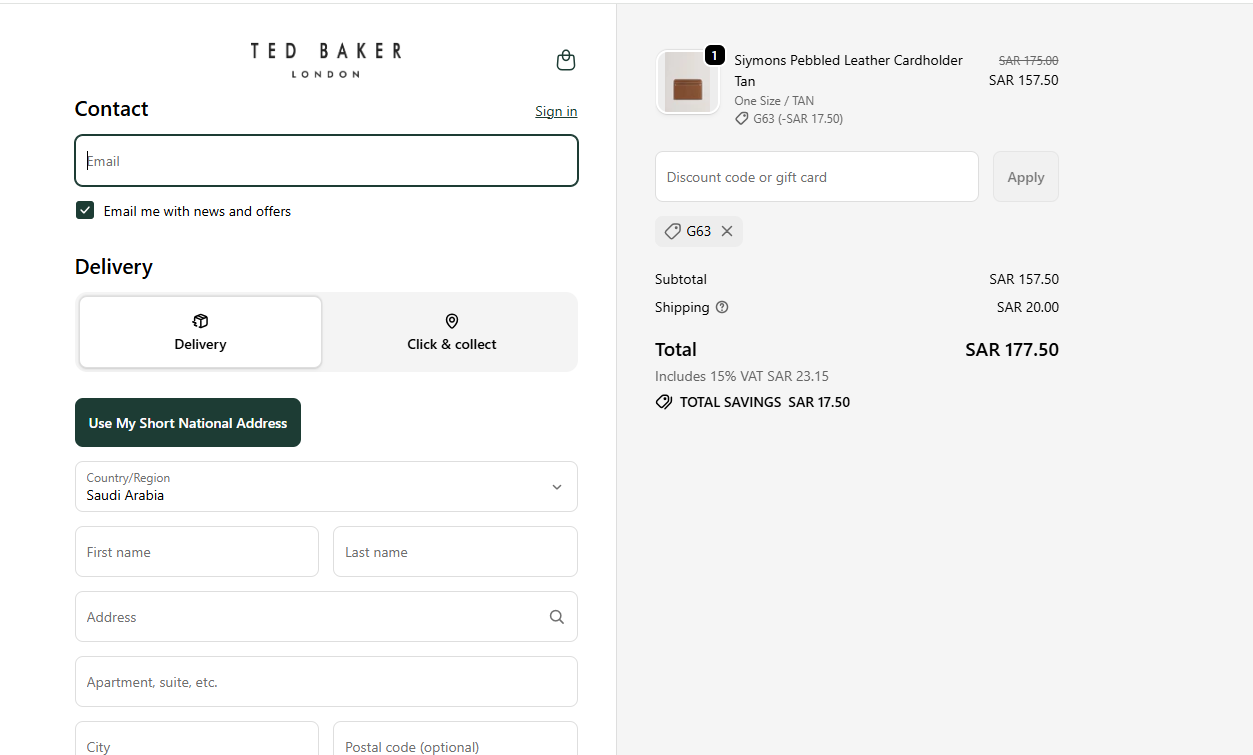Viewport: 1253px width, 755px height.
Task: Open the Sign in link
Action: click(556, 111)
